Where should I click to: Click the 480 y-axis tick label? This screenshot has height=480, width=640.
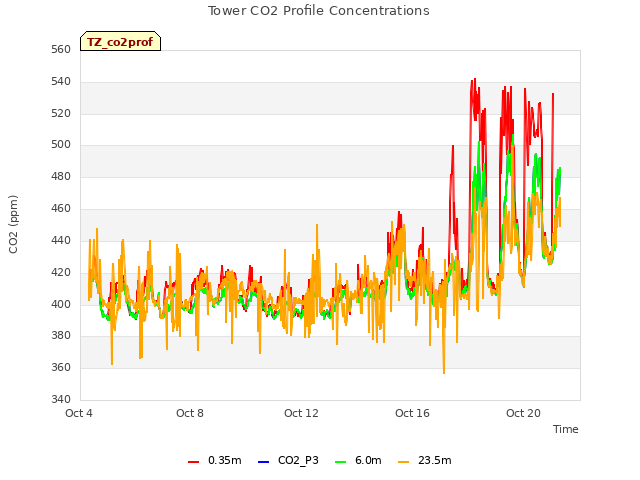[x=61, y=177]
